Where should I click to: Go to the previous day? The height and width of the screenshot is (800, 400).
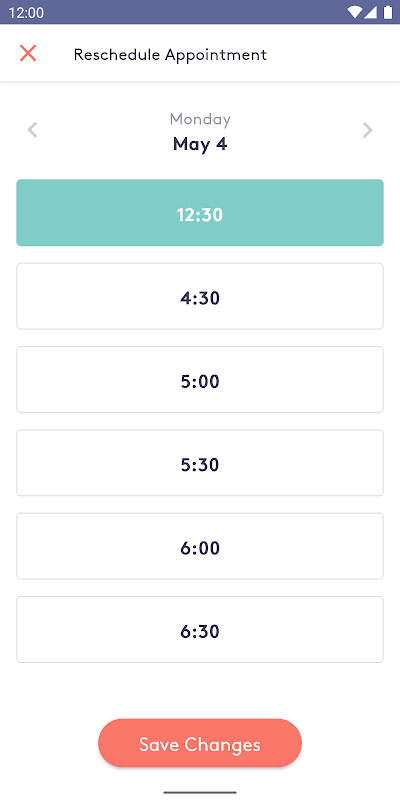click(32, 130)
